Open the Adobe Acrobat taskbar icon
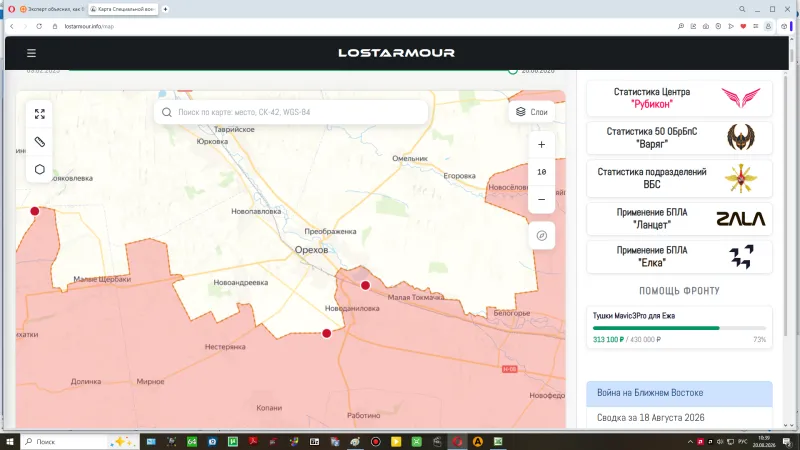This screenshot has height=450, width=800. tap(253, 441)
